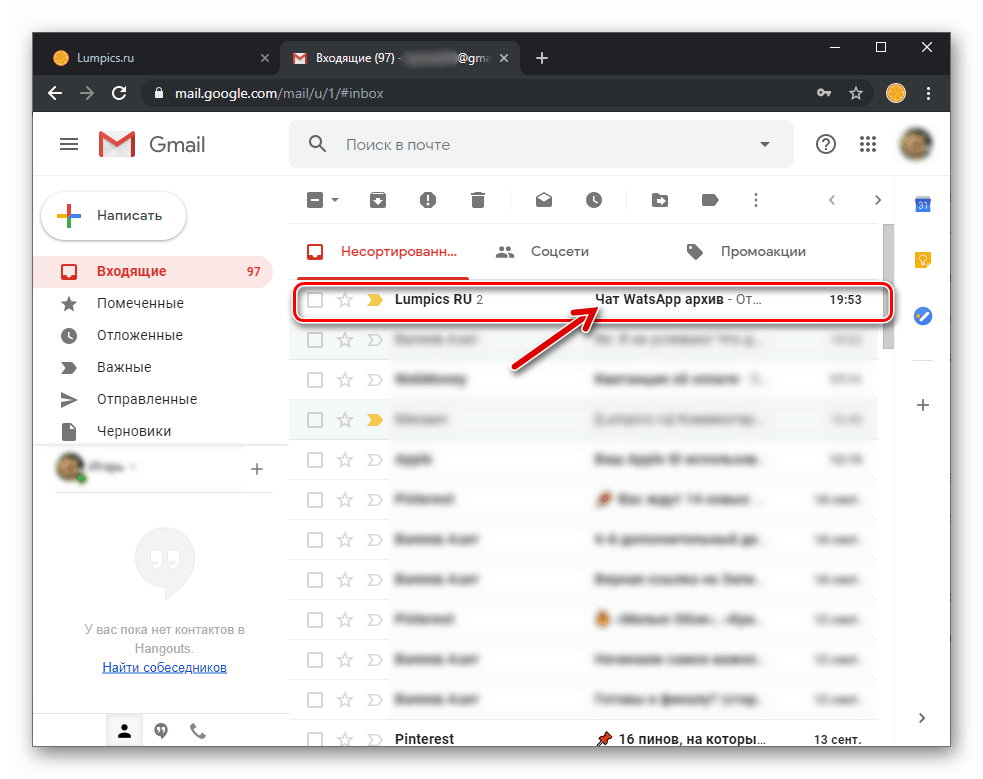Click the get add-ons plus icon
This screenshot has width=983, height=779.
[x=923, y=405]
